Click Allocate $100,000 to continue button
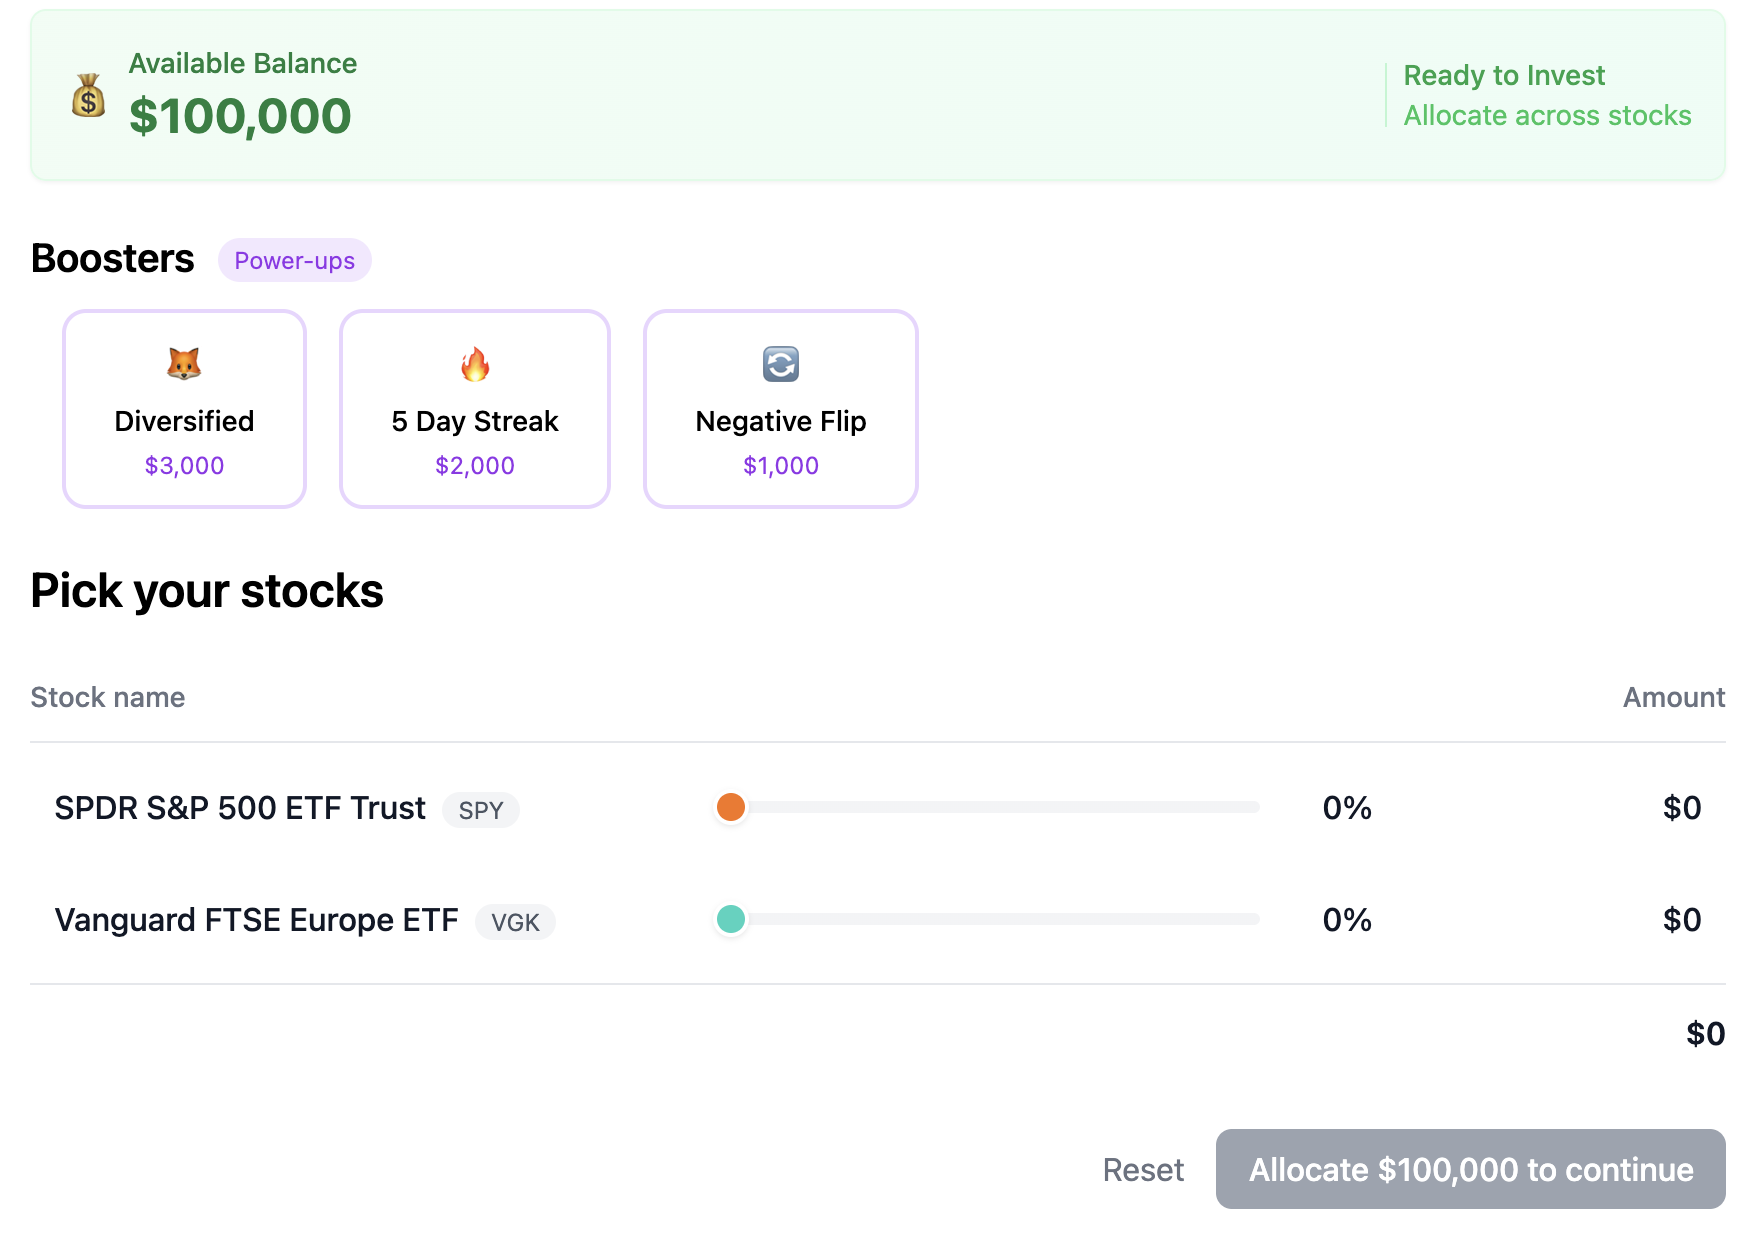 pos(1470,1169)
